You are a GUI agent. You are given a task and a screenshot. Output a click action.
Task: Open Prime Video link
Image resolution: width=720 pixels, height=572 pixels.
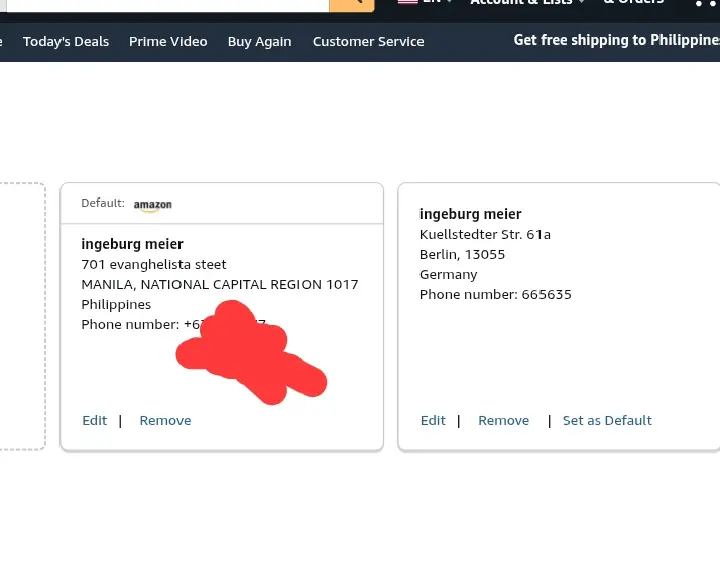pos(168,41)
